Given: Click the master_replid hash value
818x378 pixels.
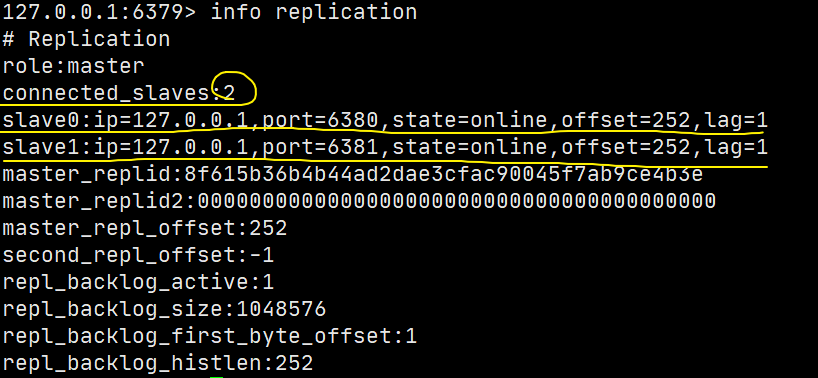Looking at the screenshot, I should (443, 175).
